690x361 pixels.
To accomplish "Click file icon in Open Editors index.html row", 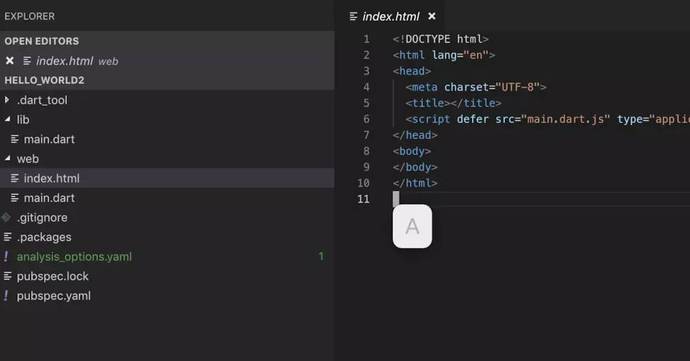I will click(27, 61).
